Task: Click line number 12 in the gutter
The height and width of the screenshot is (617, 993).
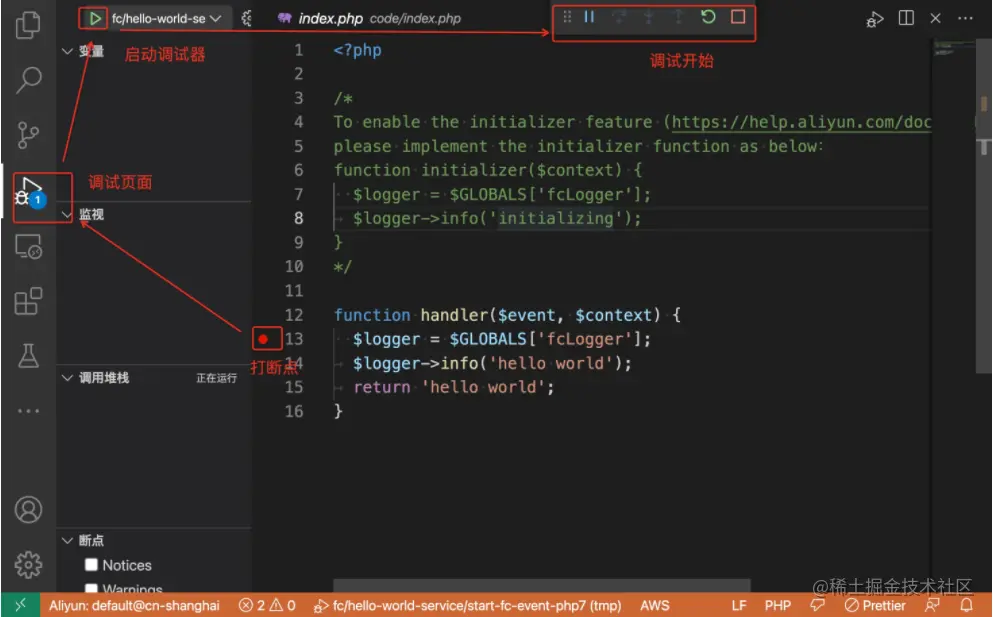Action: click(294, 315)
